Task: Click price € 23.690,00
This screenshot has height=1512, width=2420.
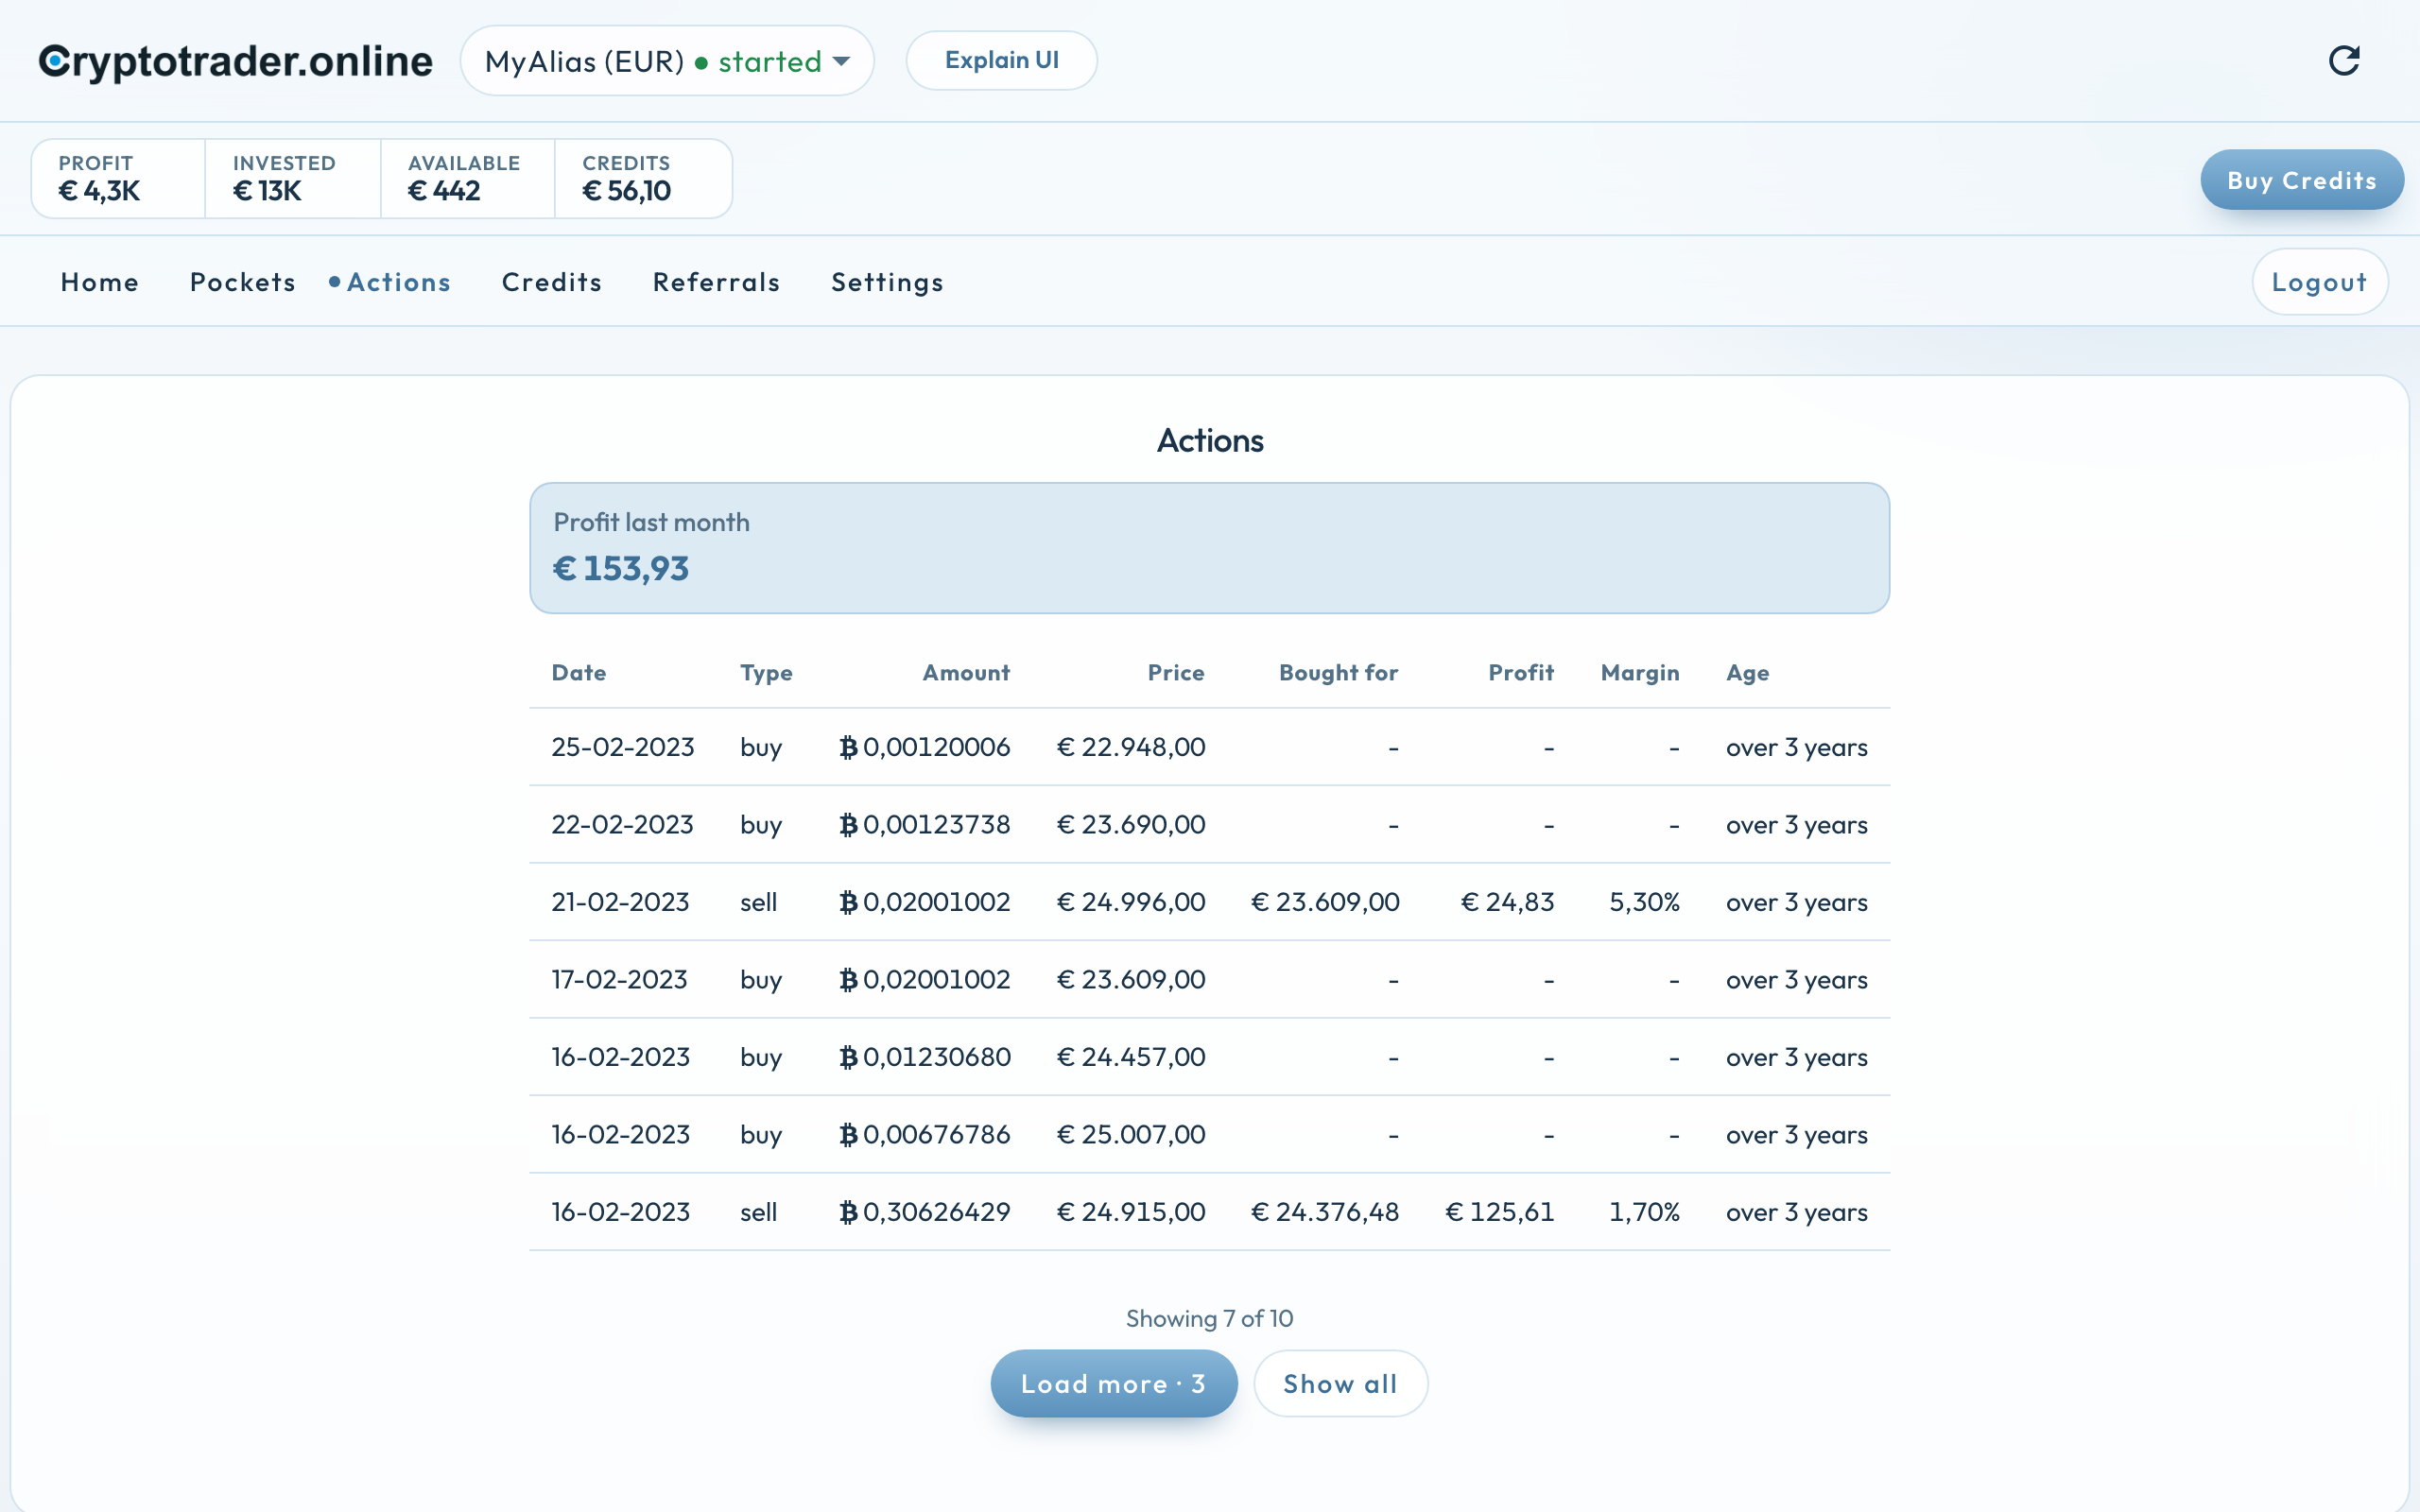Action: pyautogui.click(x=1131, y=825)
